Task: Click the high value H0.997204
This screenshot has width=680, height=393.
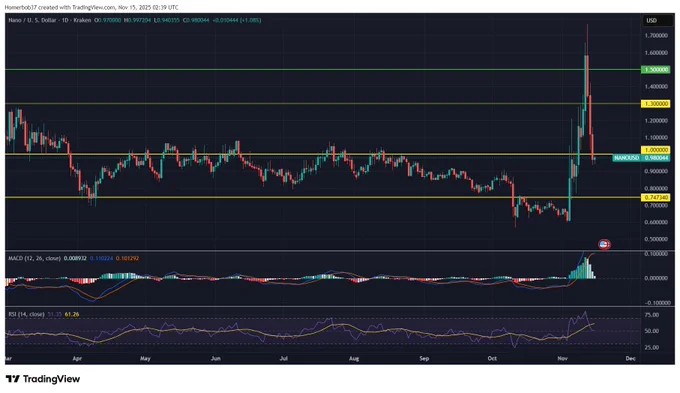Action: tap(137, 20)
